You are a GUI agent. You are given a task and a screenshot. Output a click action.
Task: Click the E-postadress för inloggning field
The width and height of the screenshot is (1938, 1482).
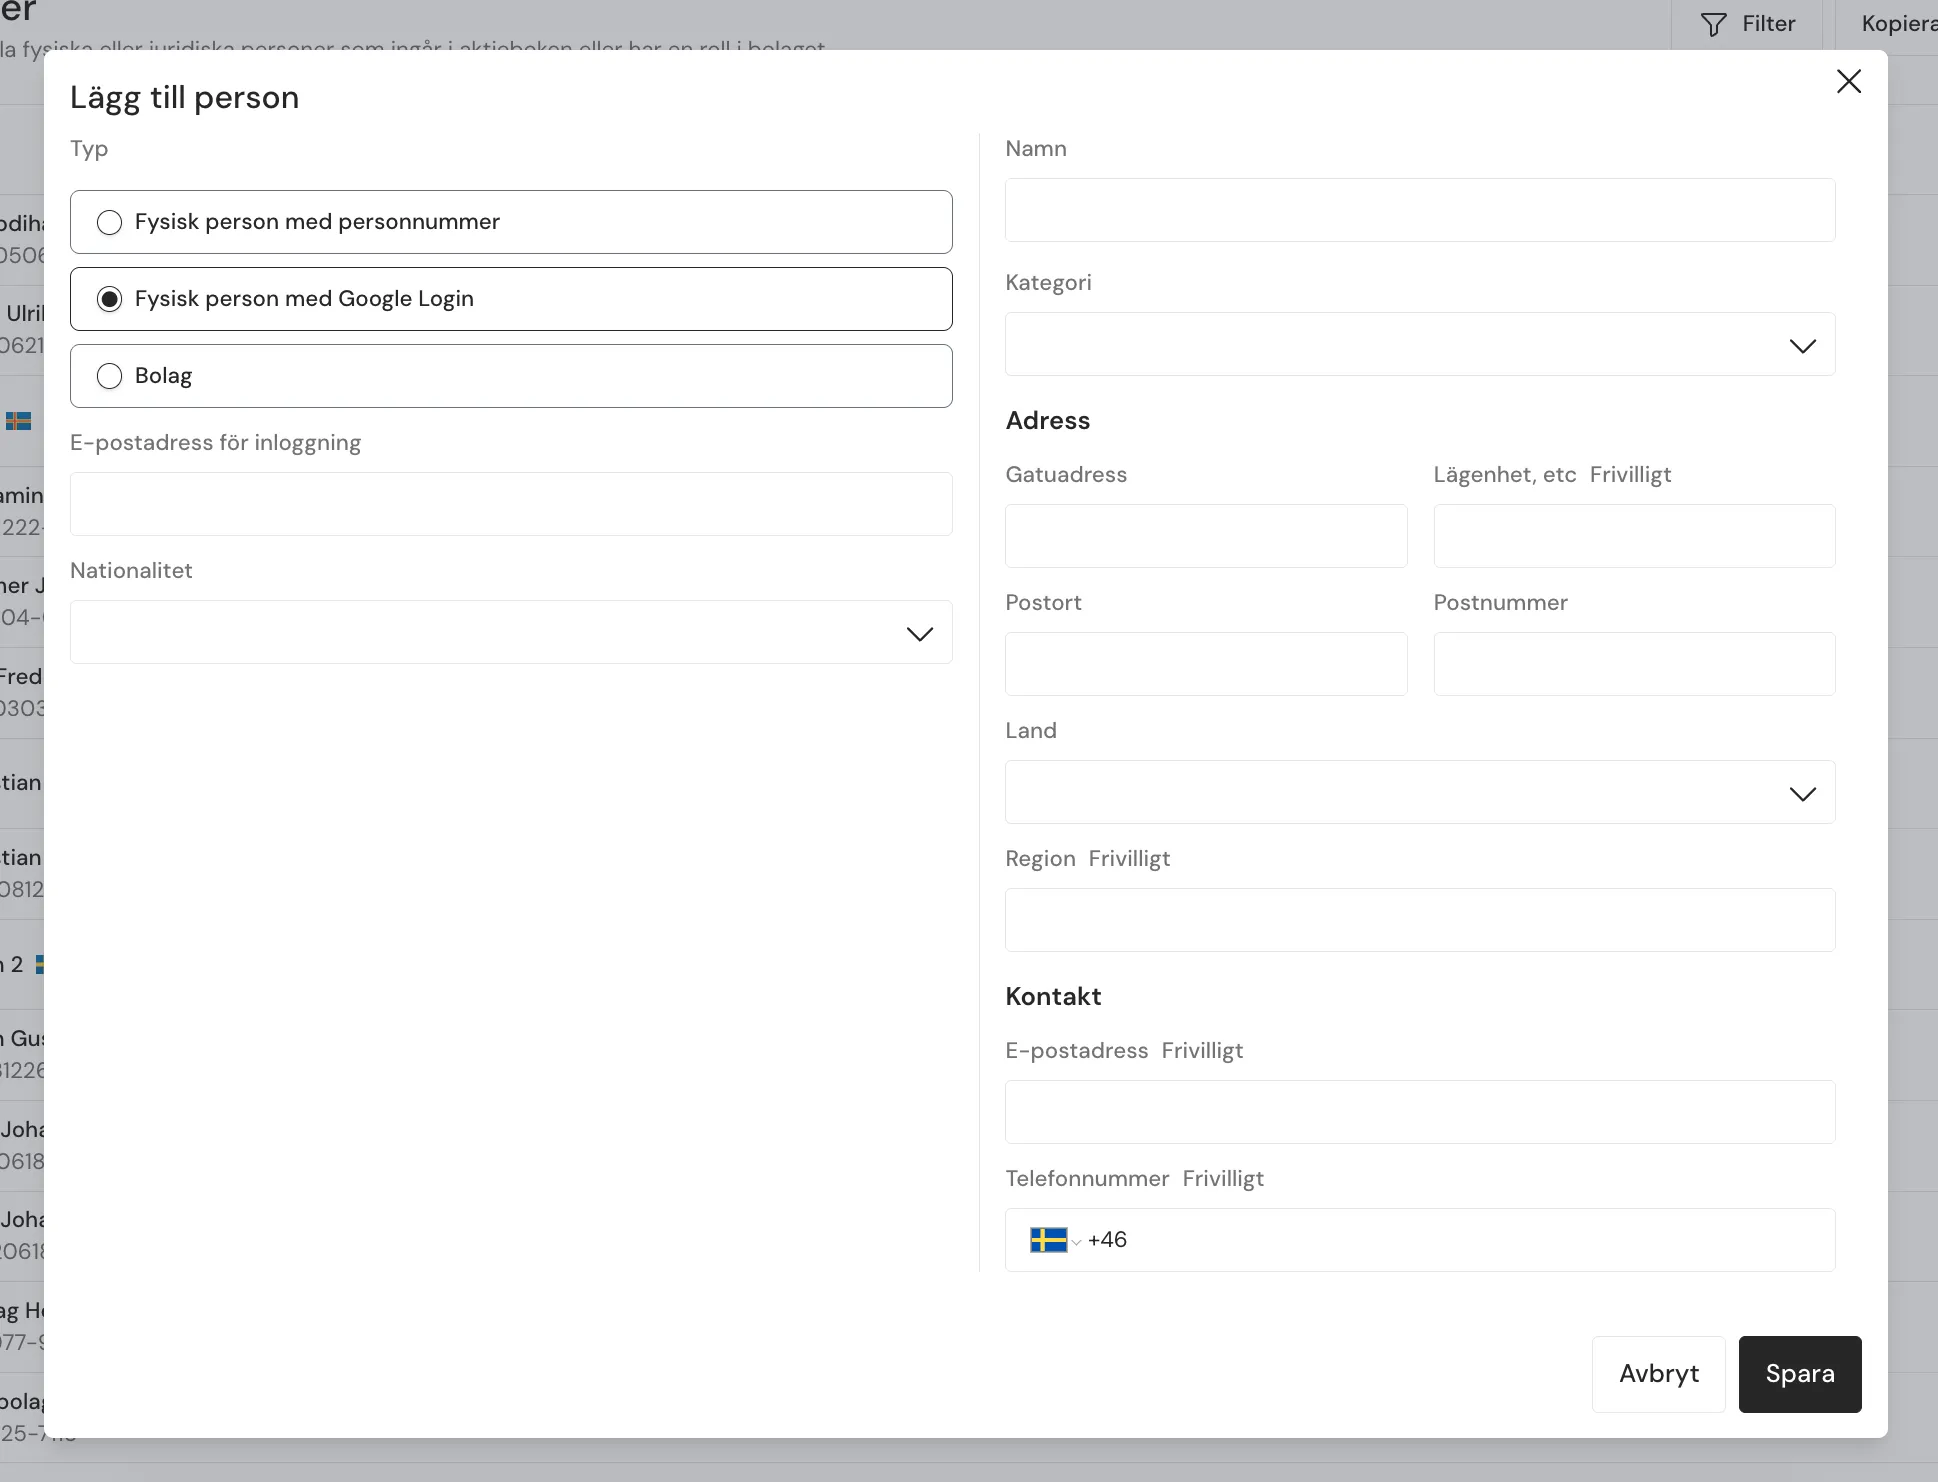(x=511, y=504)
